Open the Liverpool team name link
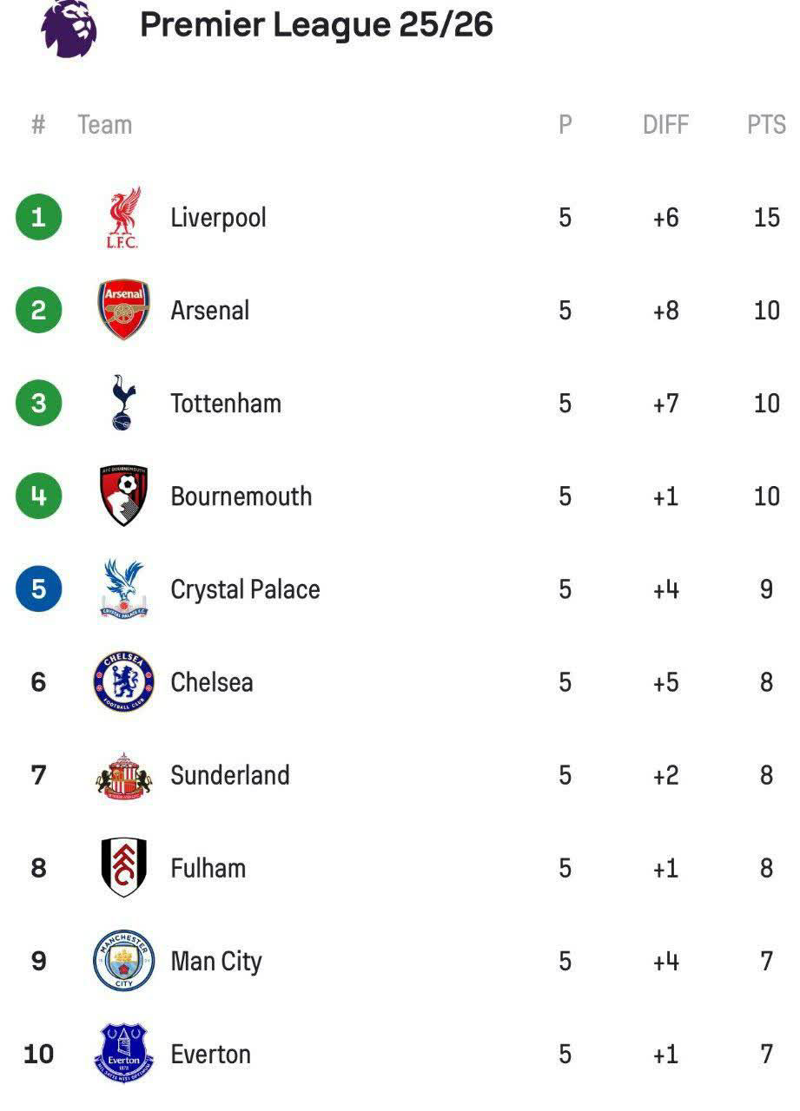This screenshot has width=800, height=1111. tap(218, 217)
